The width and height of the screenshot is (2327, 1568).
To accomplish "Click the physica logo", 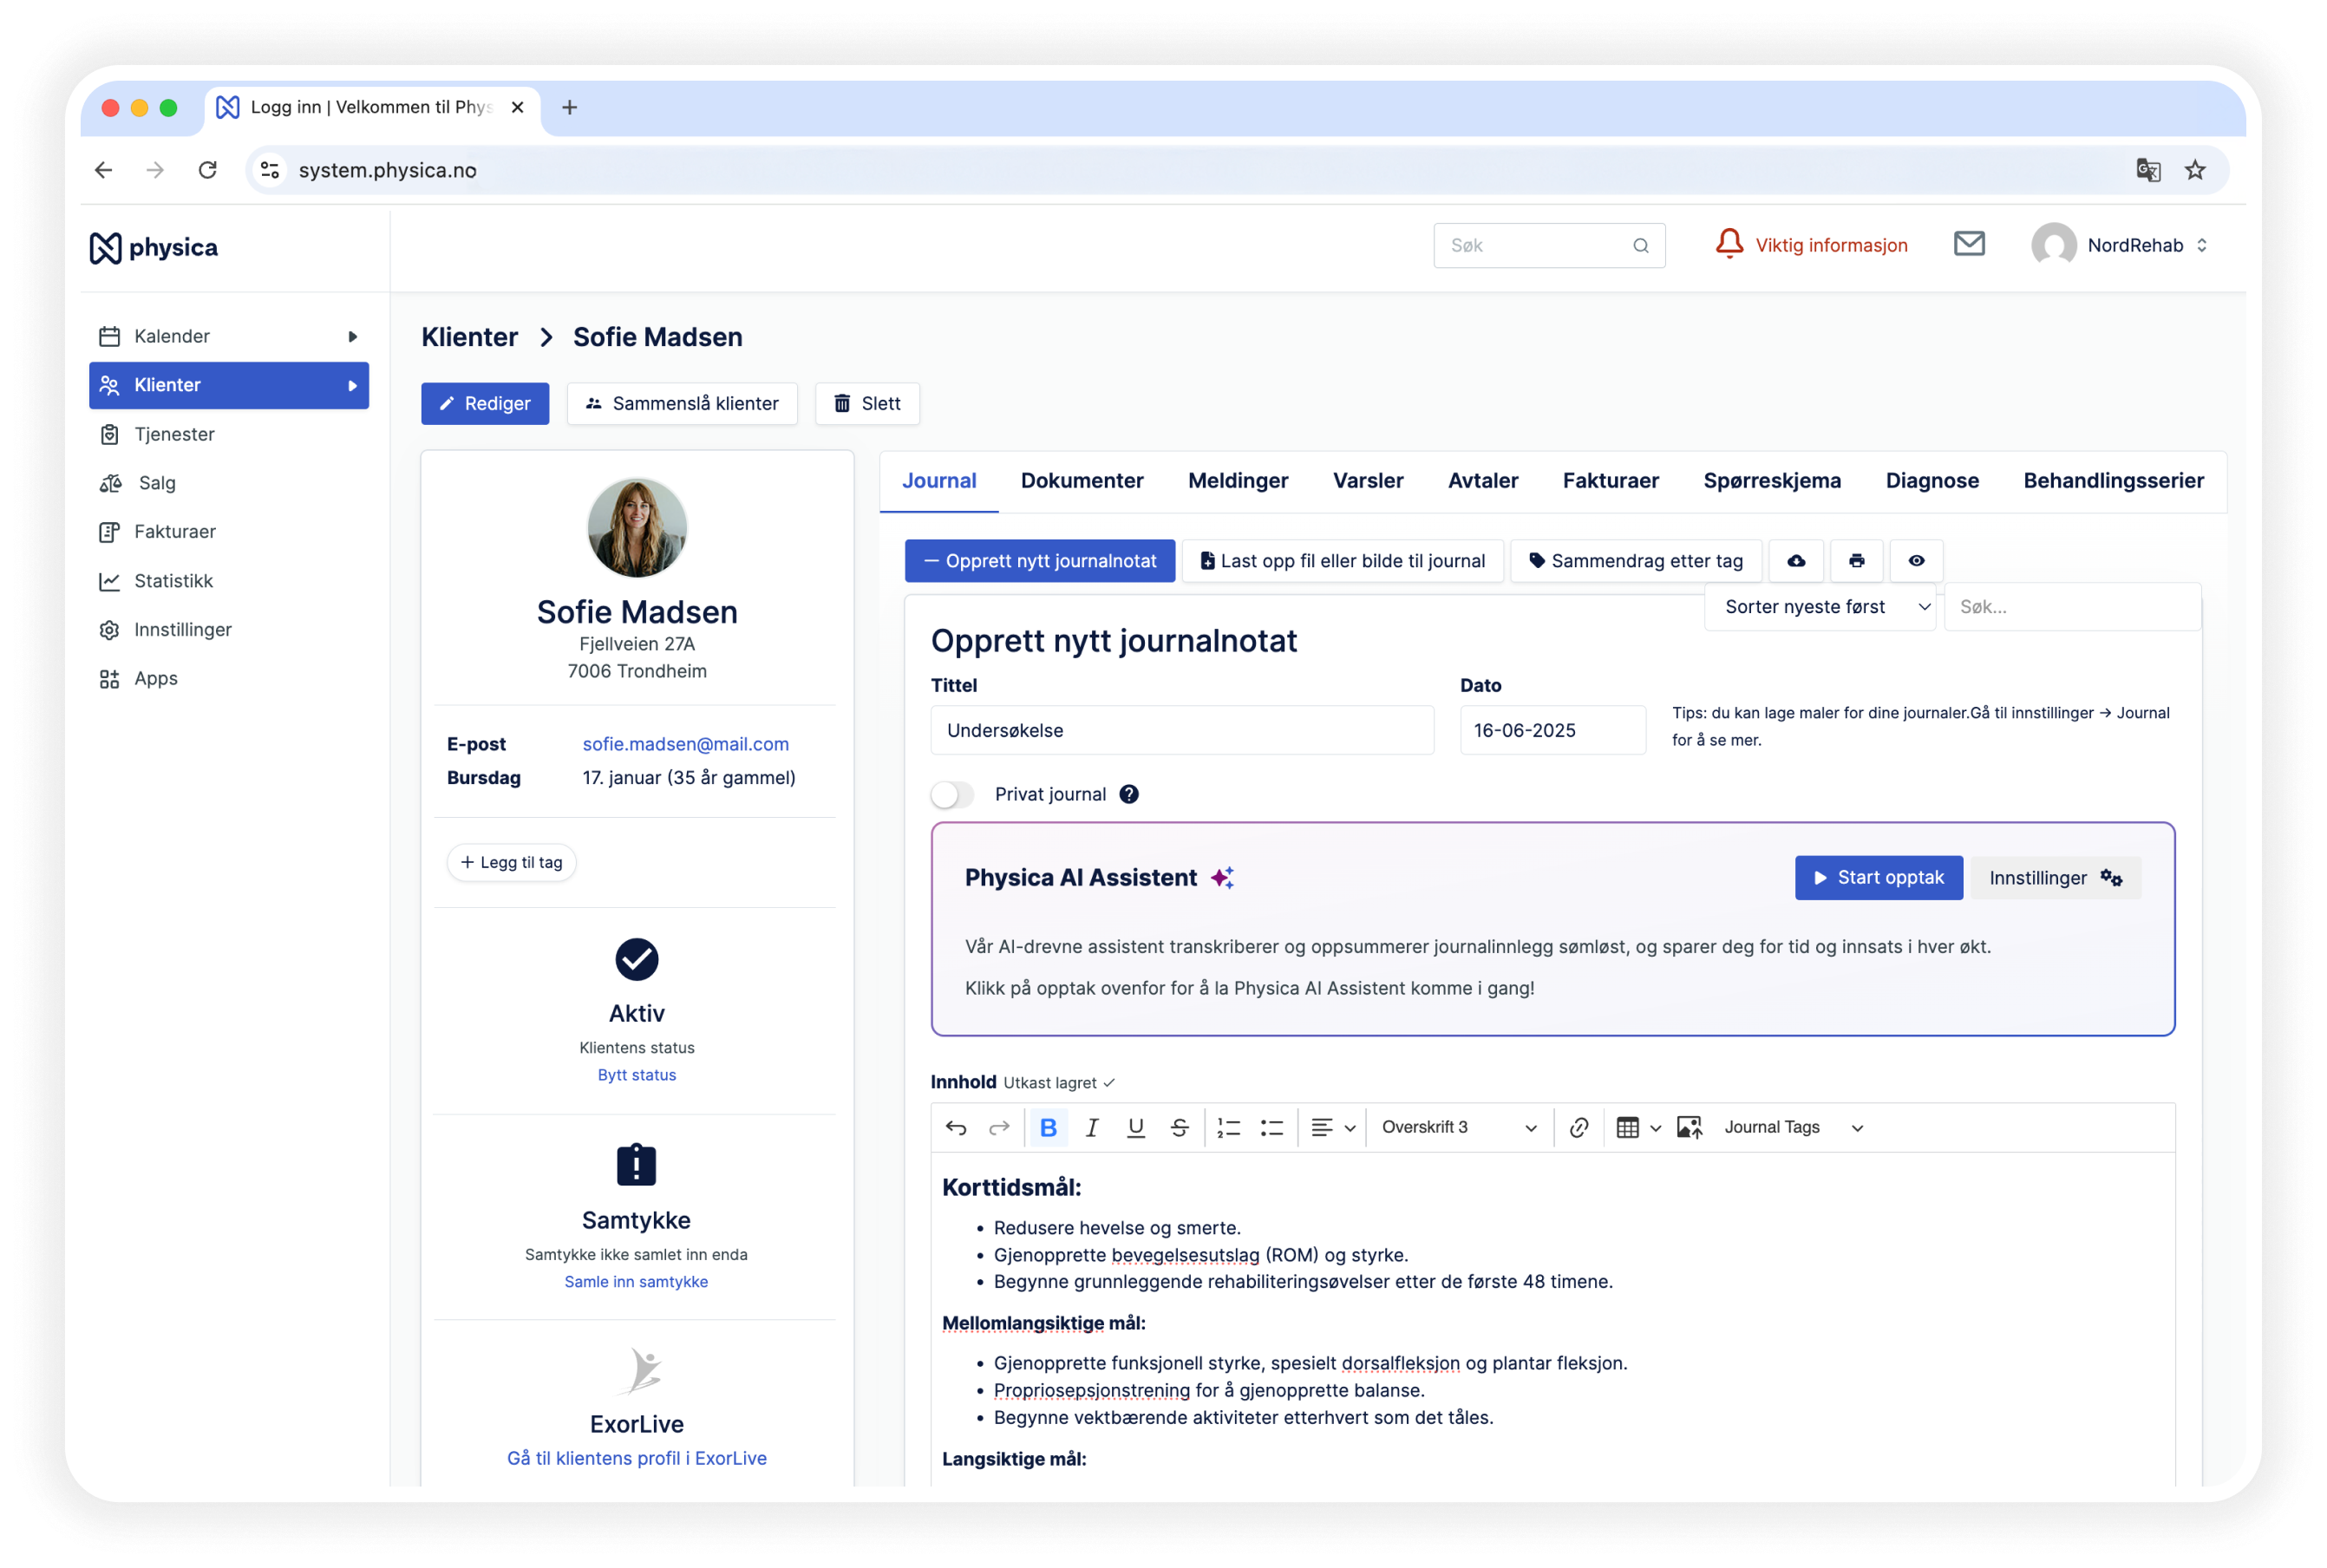I will pos(153,247).
